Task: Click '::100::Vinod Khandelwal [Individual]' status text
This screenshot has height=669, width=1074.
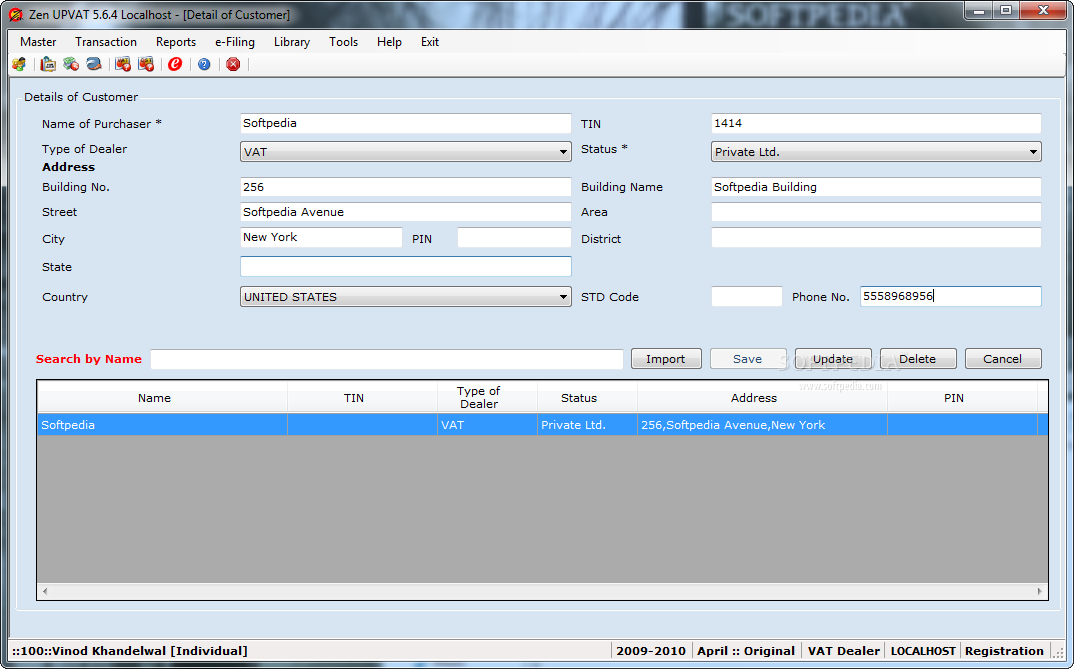Action: (129, 651)
